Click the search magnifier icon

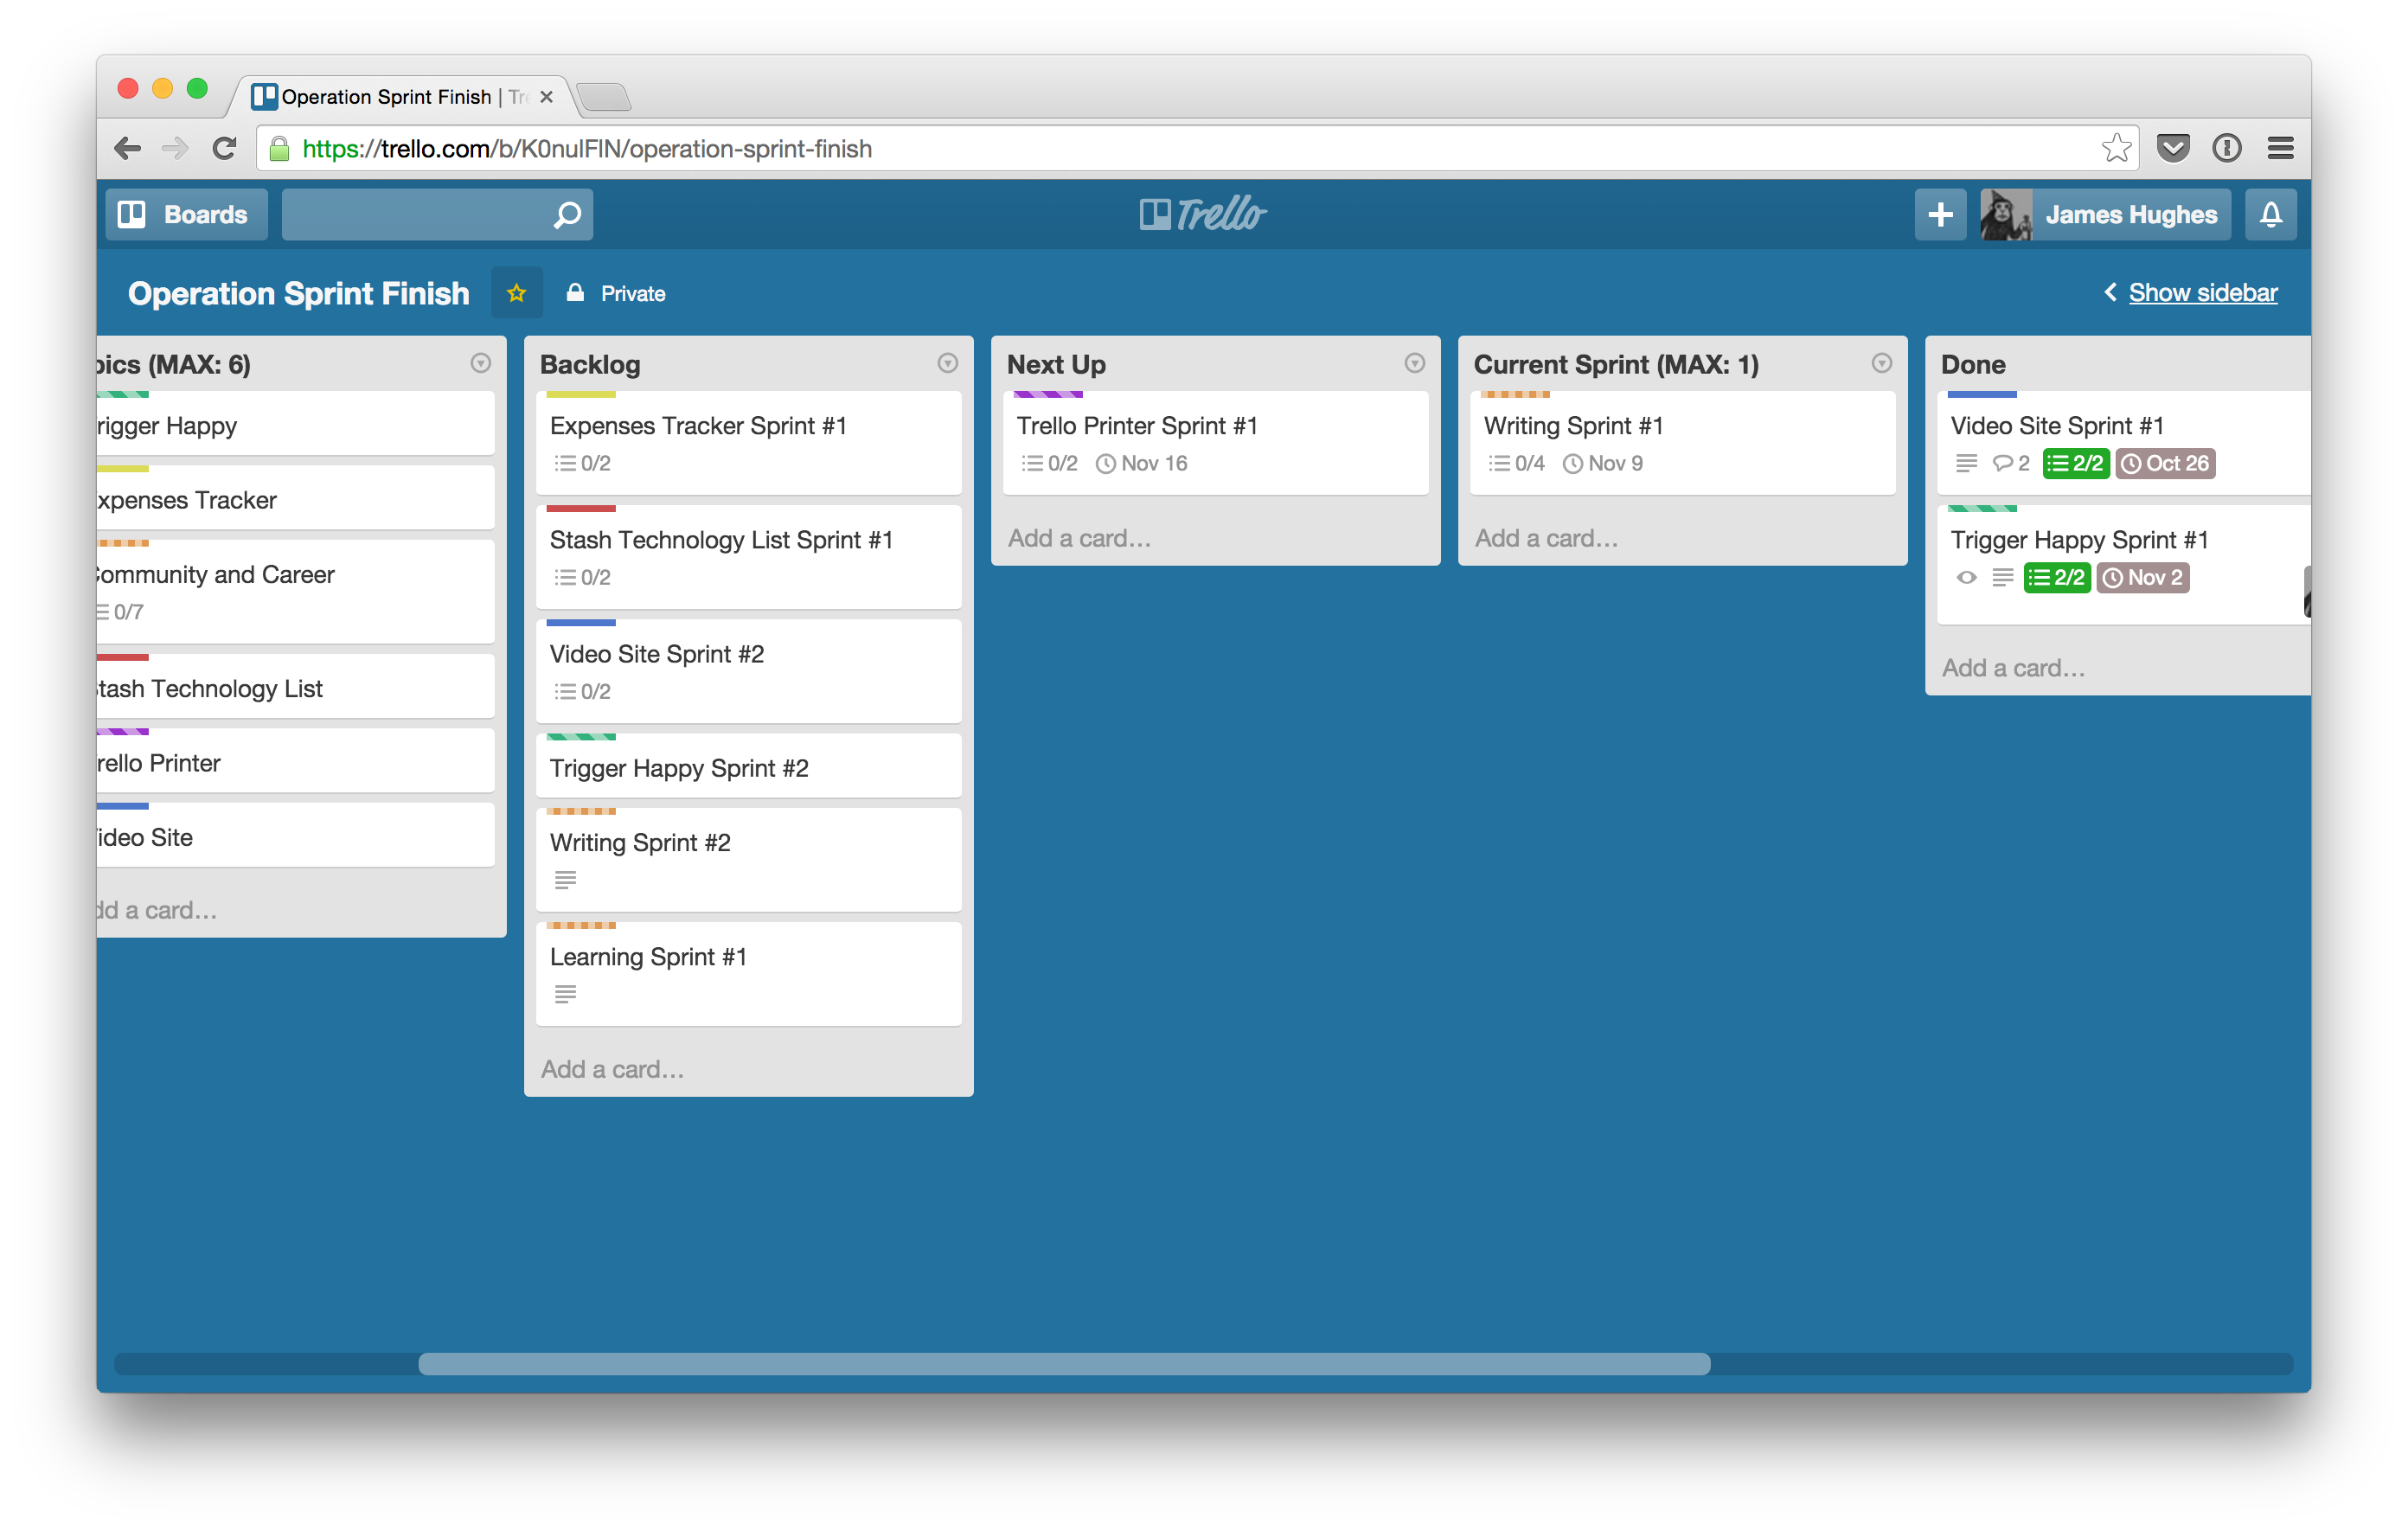pyautogui.click(x=567, y=214)
